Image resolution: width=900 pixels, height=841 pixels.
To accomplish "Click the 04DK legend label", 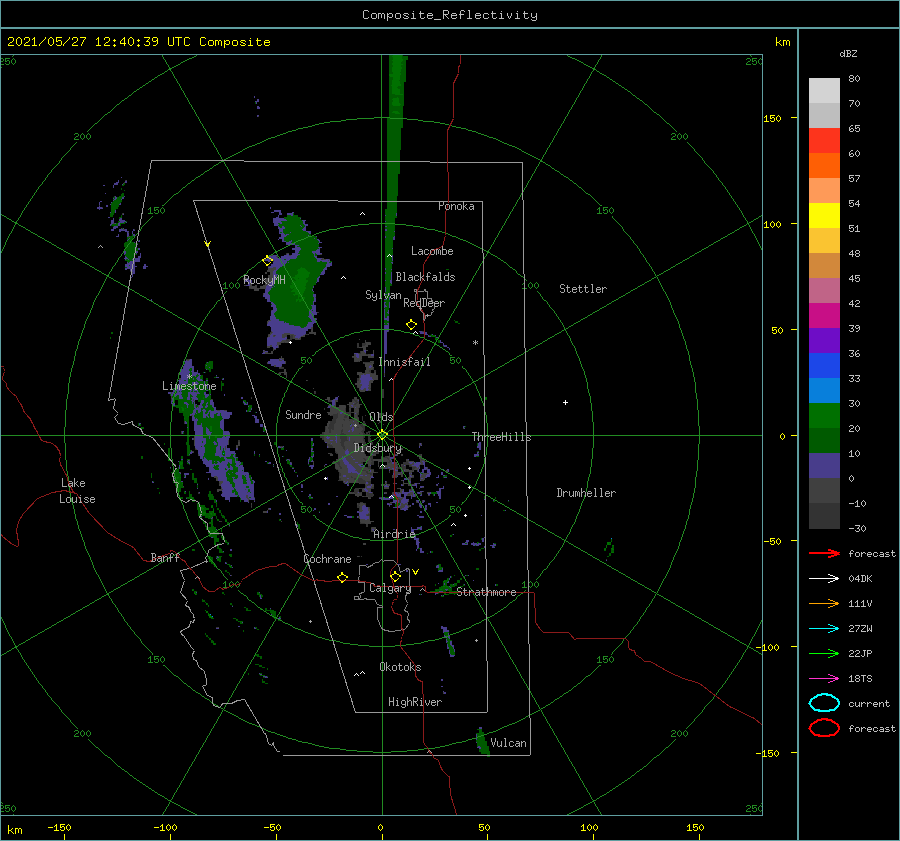I will pyautogui.click(x=860, y=578).
